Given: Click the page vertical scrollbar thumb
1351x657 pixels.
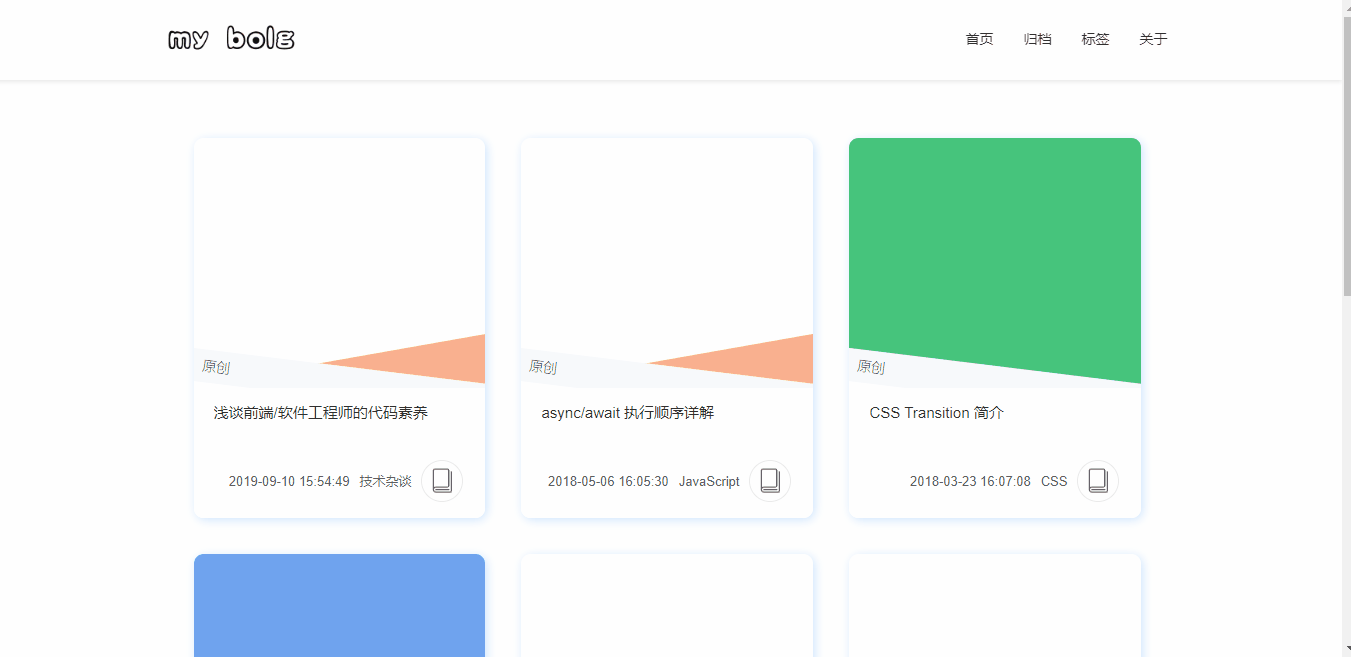Looking at the screenshot, I should point(1346,155).
